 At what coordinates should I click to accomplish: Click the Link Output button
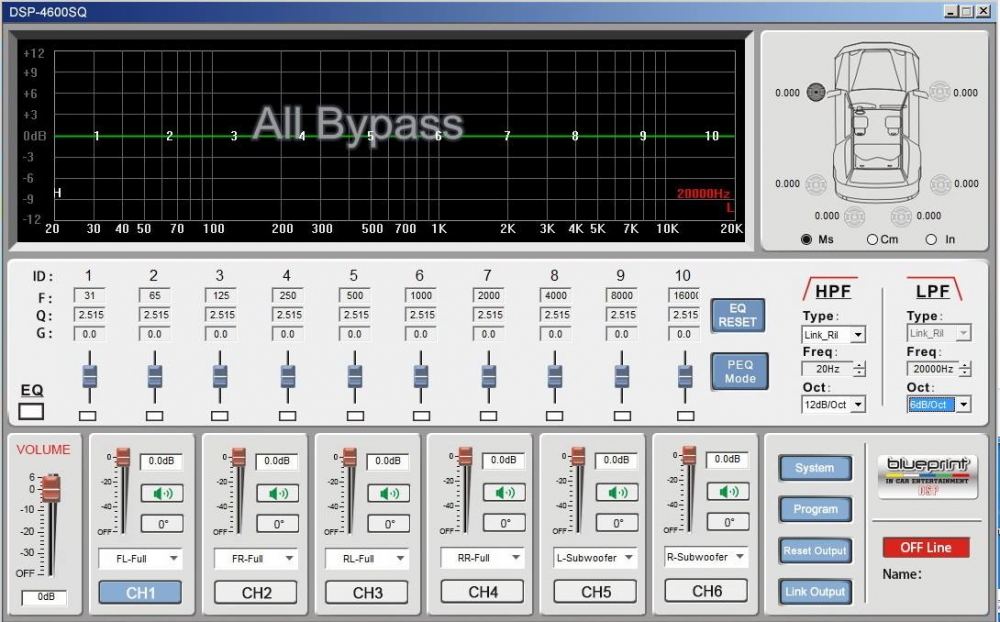[x=815, y=592]
